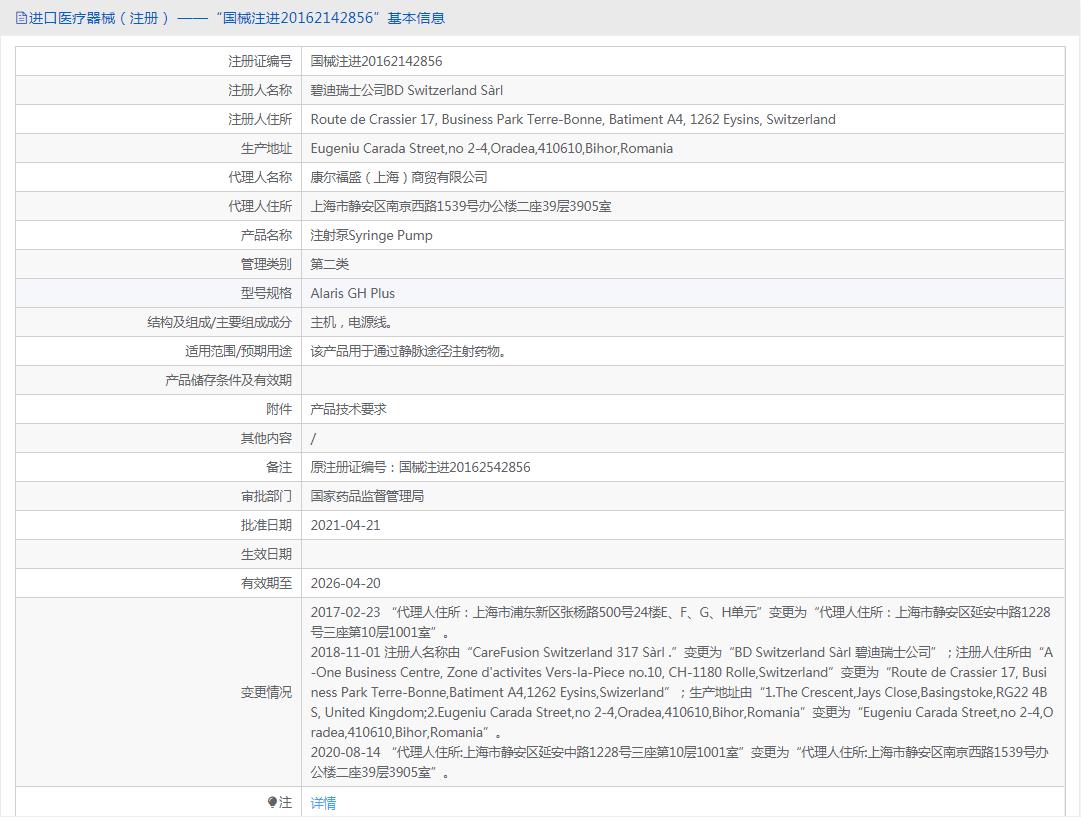This screenshot has height=820, width=1081.
Task: Click the 审批部门 row label
Action: point(266,496)
